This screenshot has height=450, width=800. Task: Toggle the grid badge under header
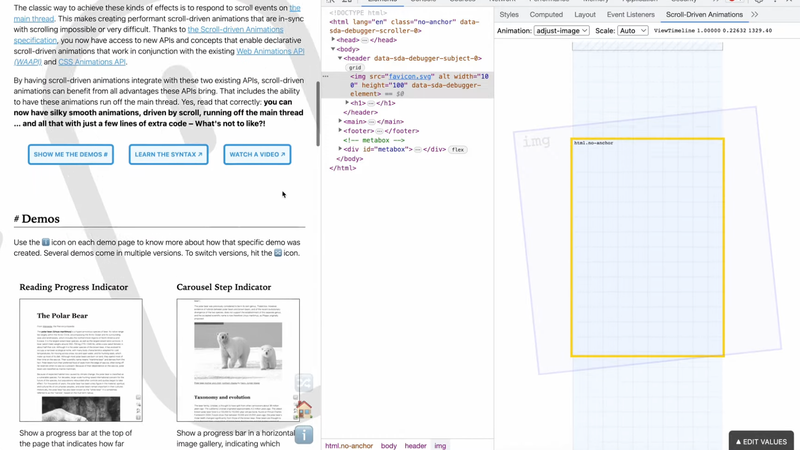(355, 67)
